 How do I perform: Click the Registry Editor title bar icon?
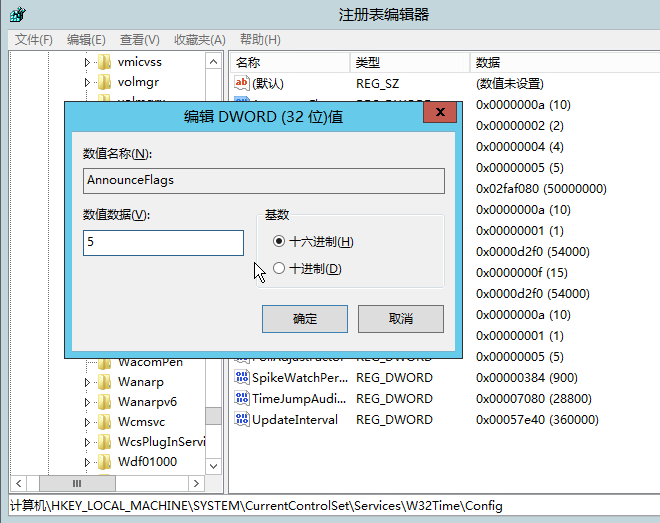[x=17, y=14]
